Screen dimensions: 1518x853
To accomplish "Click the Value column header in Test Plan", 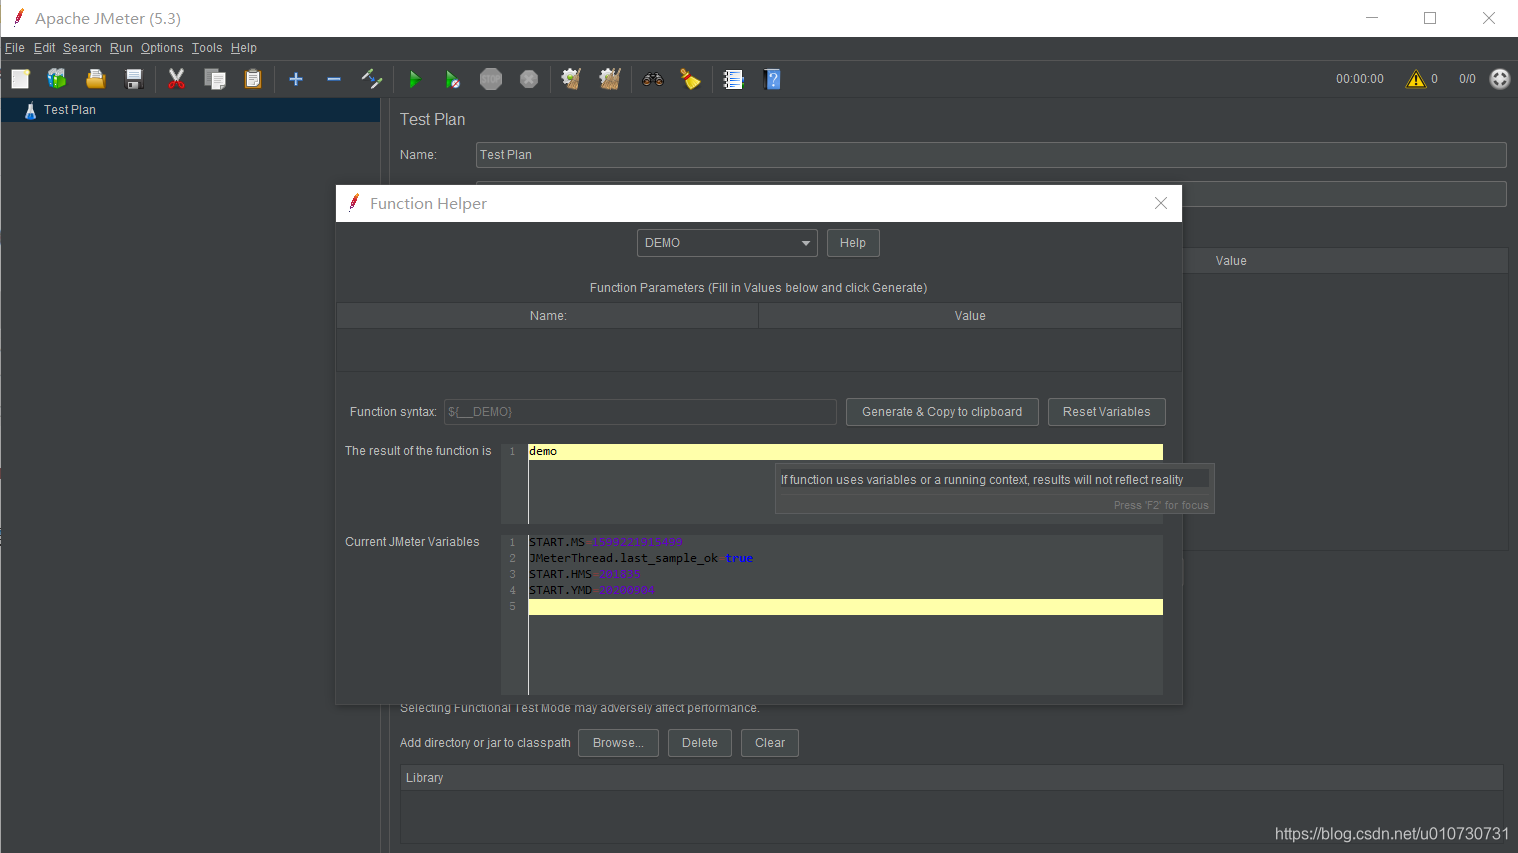I will [1231, 261].
